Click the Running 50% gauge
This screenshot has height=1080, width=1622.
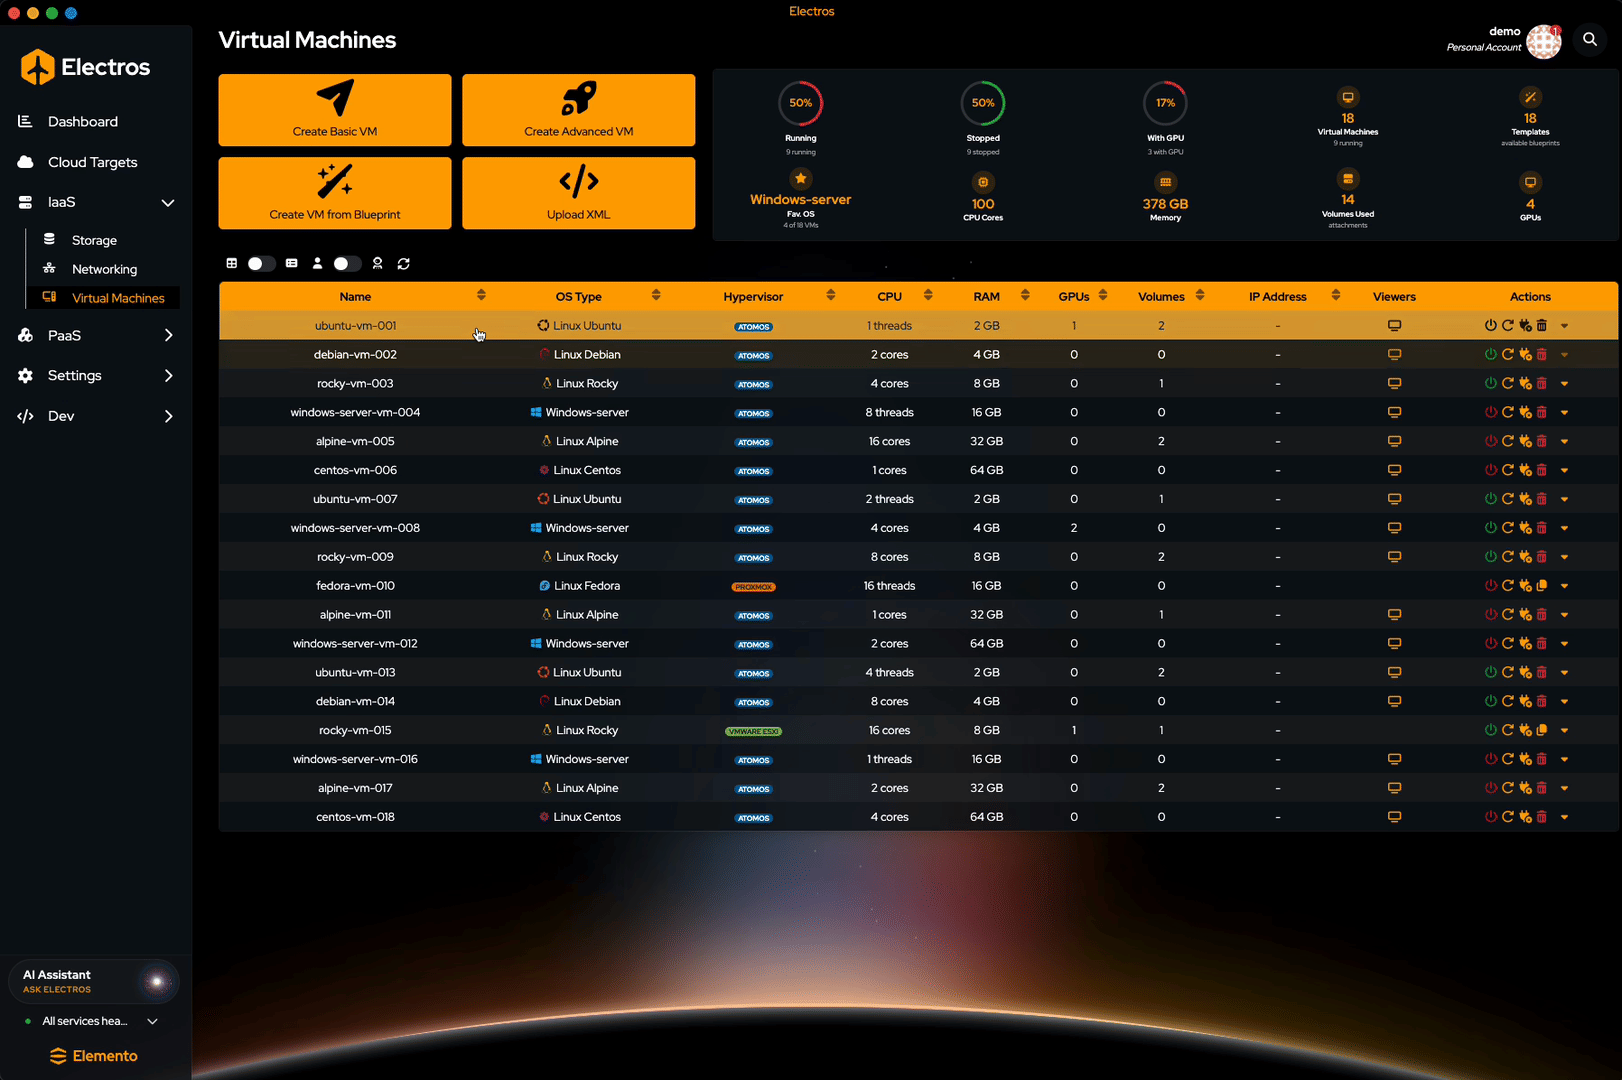click(801, 103)
